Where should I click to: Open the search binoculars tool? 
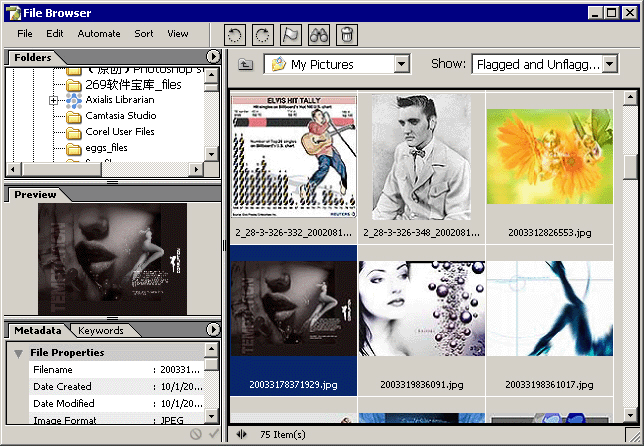point(319,35)
